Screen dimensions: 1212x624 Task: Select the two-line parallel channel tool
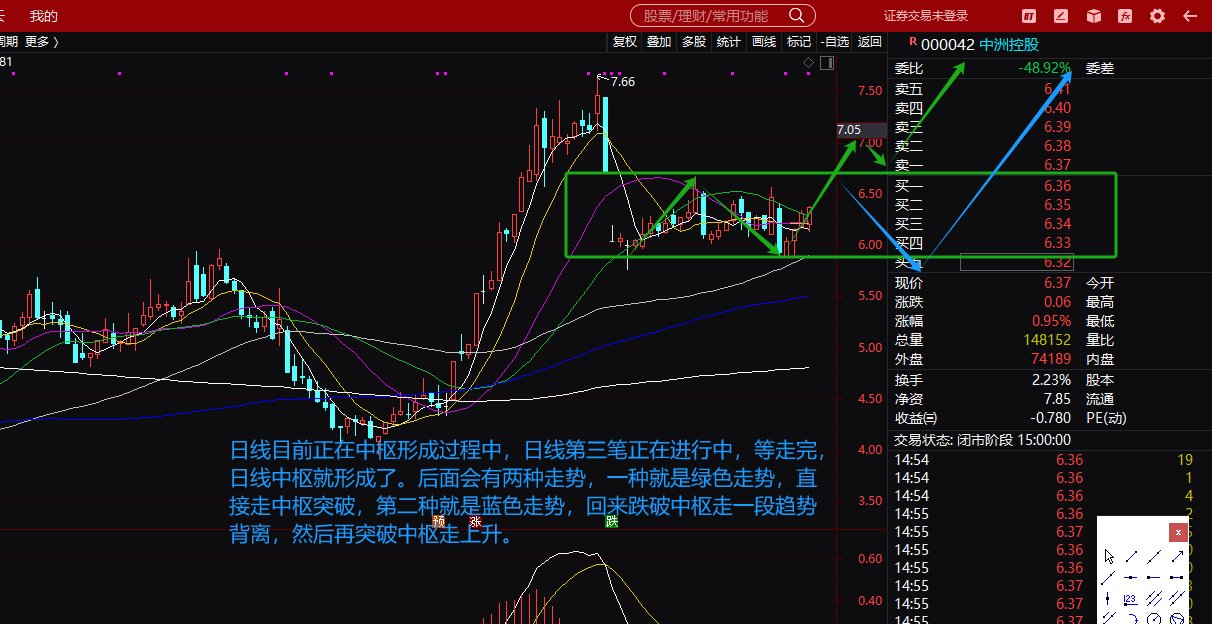[x=1177, y=598]
